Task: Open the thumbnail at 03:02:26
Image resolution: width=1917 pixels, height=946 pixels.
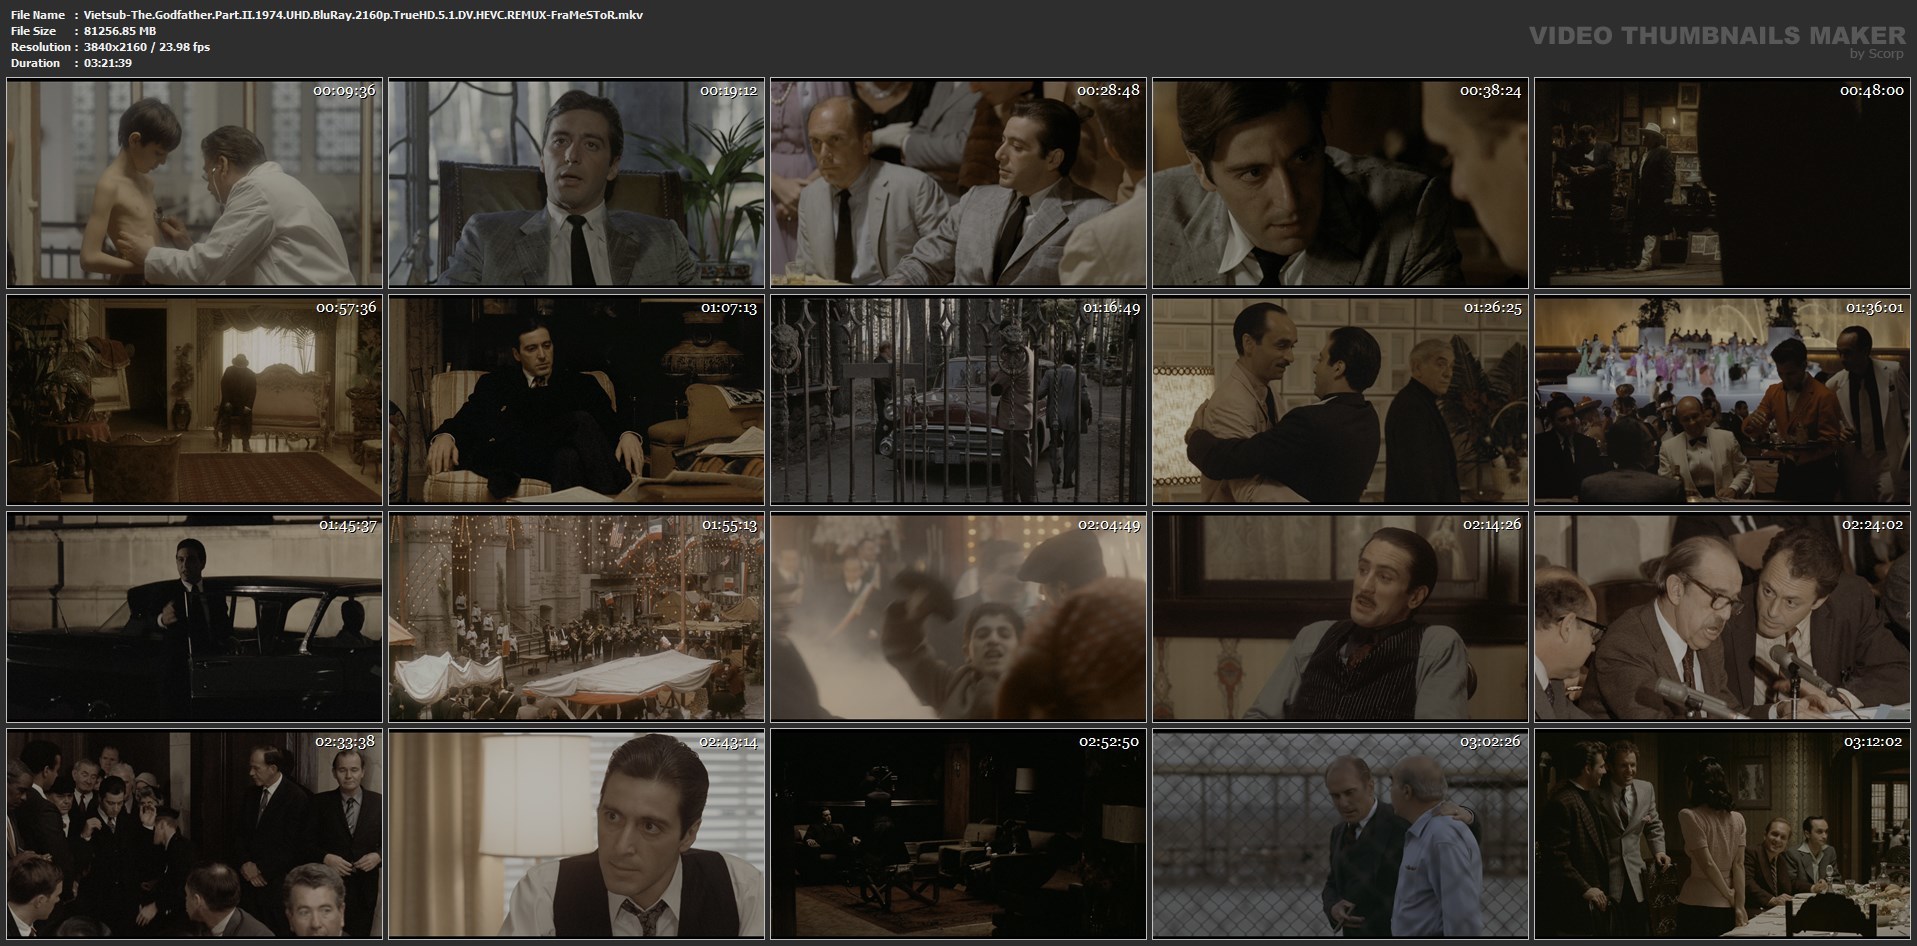Action: point(1341,834)
